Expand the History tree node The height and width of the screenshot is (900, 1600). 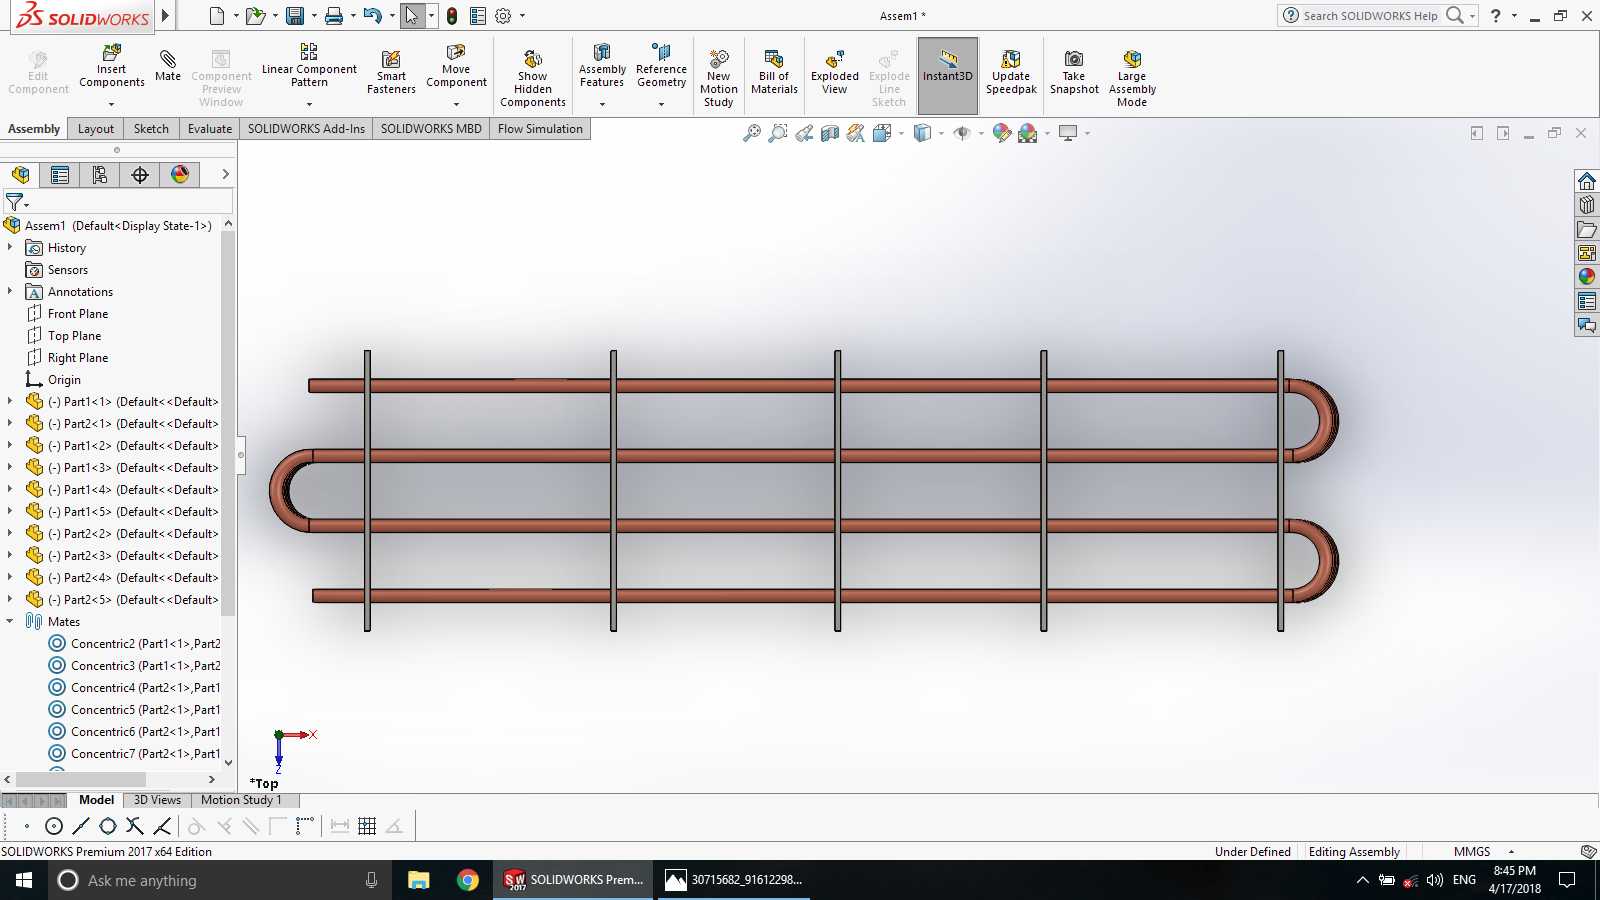[x=10, y=247]
